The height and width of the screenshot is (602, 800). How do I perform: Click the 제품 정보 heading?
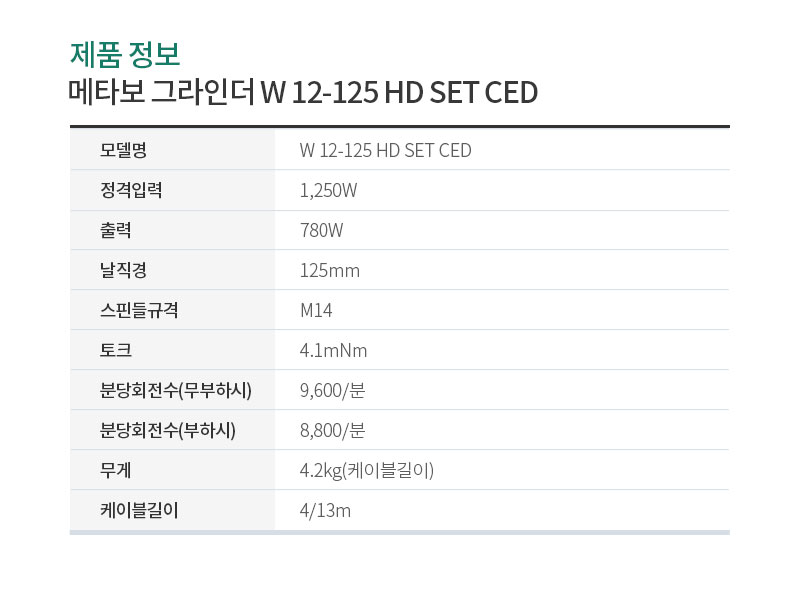click(125, 55)
